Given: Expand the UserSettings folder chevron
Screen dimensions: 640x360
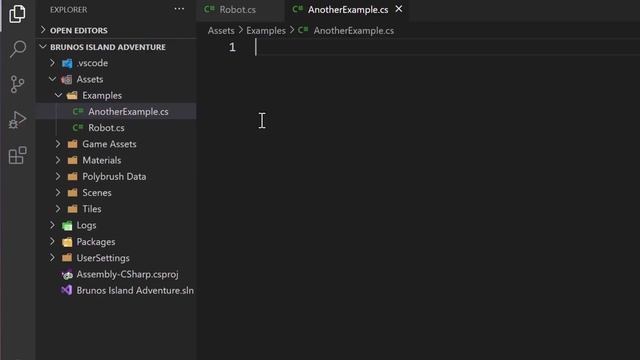Looking at the screenshot, I should (x=52, y=258).
